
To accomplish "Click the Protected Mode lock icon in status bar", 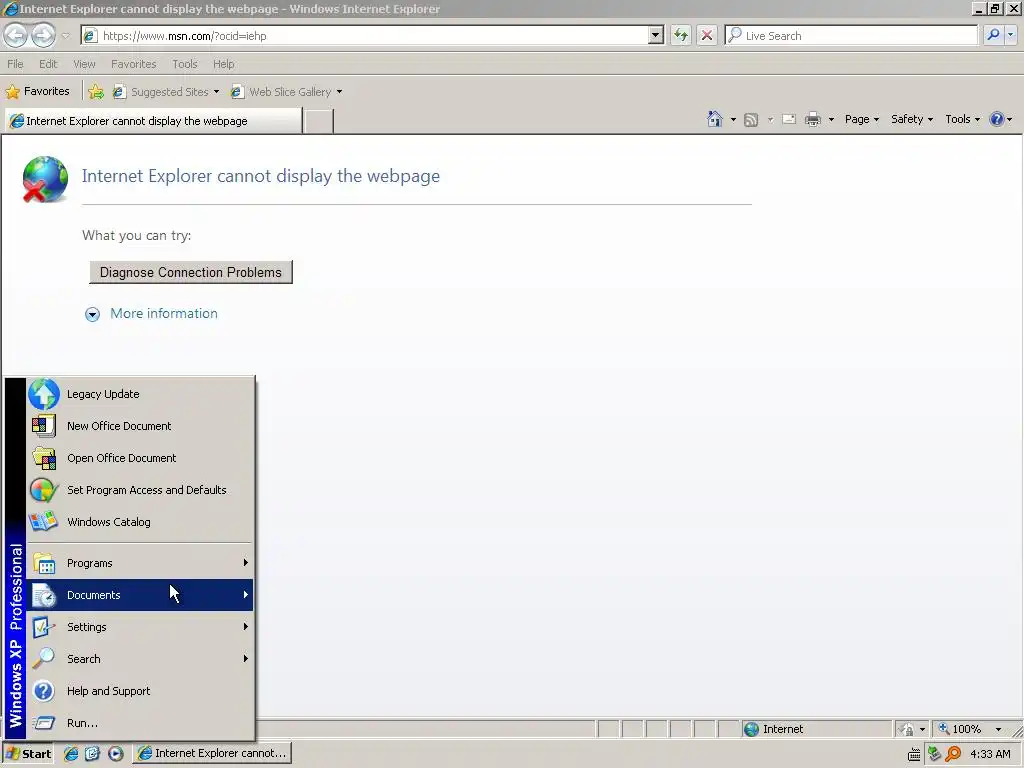I will click(906, 729).
